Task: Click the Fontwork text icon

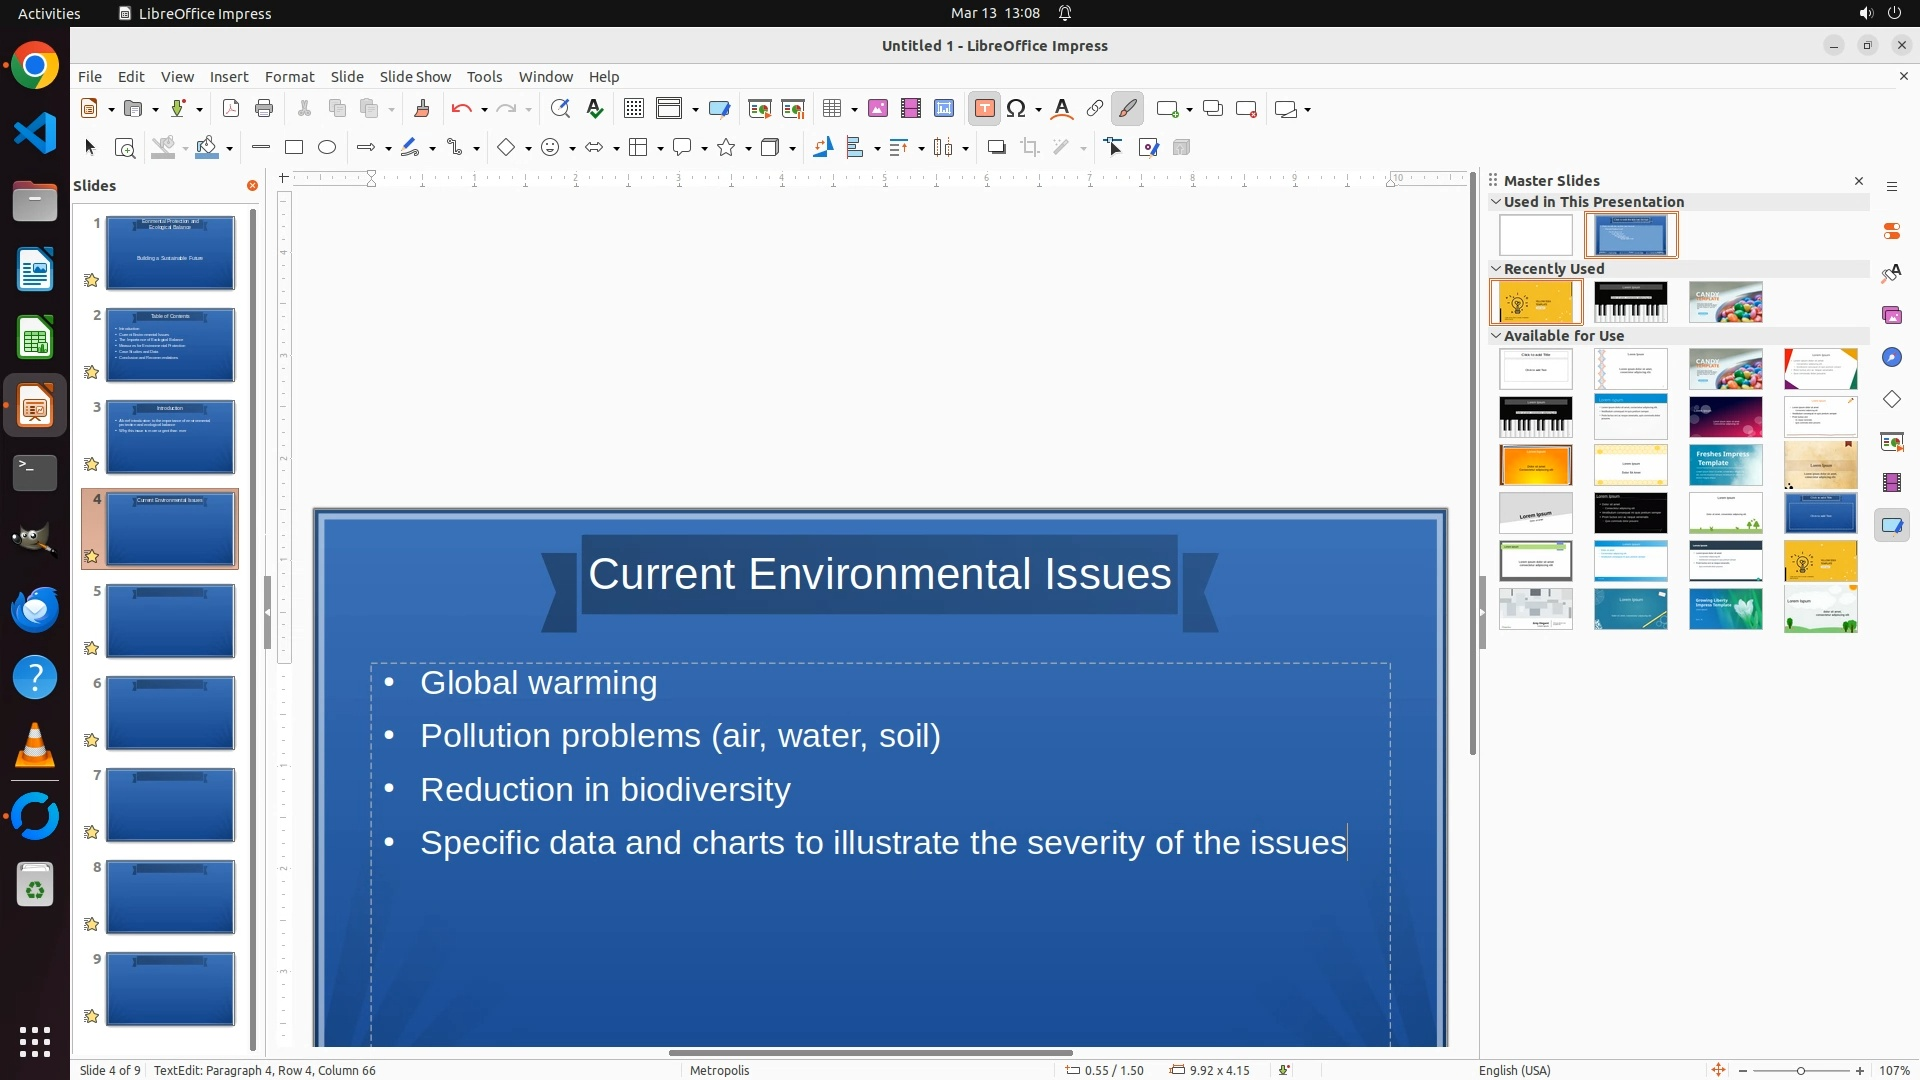Action: tap(1062, 109)
